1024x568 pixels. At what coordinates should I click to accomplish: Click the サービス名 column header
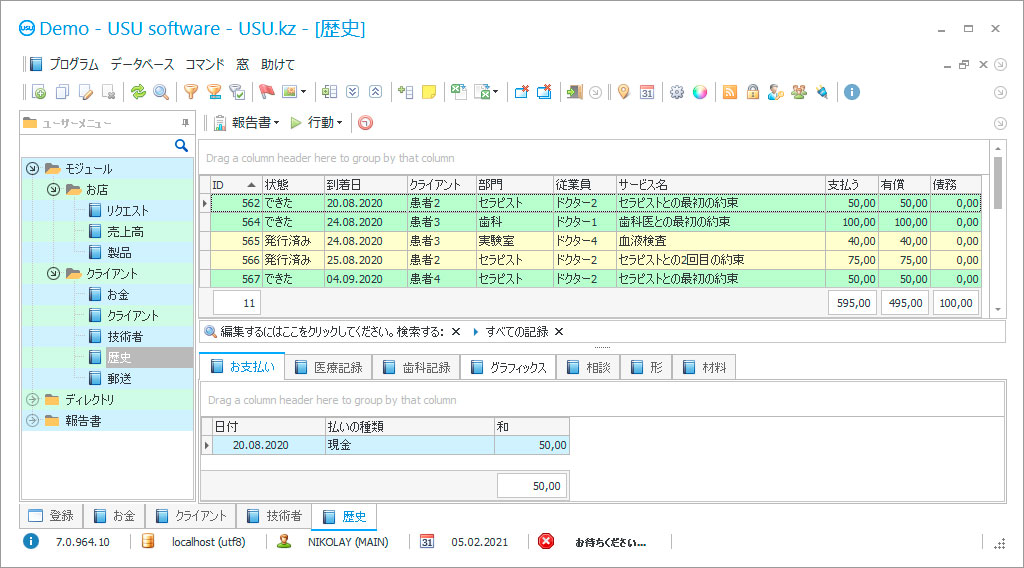click(x=720, y=185)
